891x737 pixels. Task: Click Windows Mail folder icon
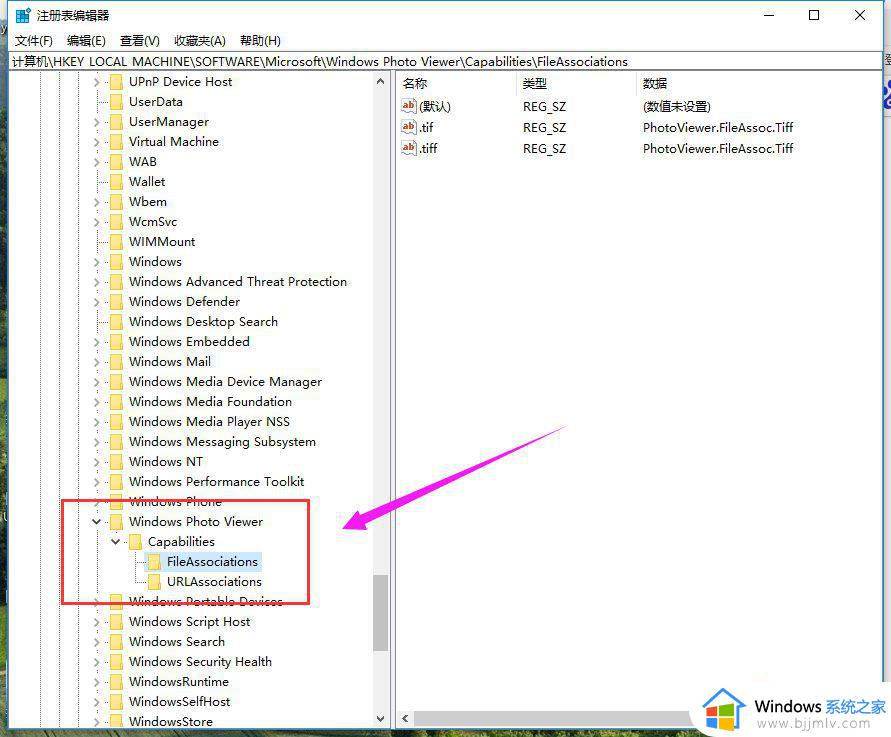click(x=116, y=361)
